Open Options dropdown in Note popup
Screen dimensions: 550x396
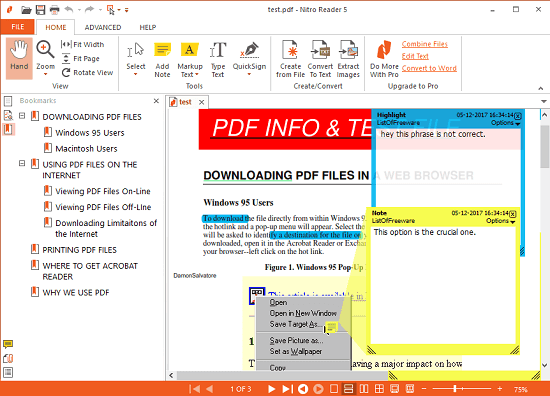pyautogui.click(x=500, y=221)
